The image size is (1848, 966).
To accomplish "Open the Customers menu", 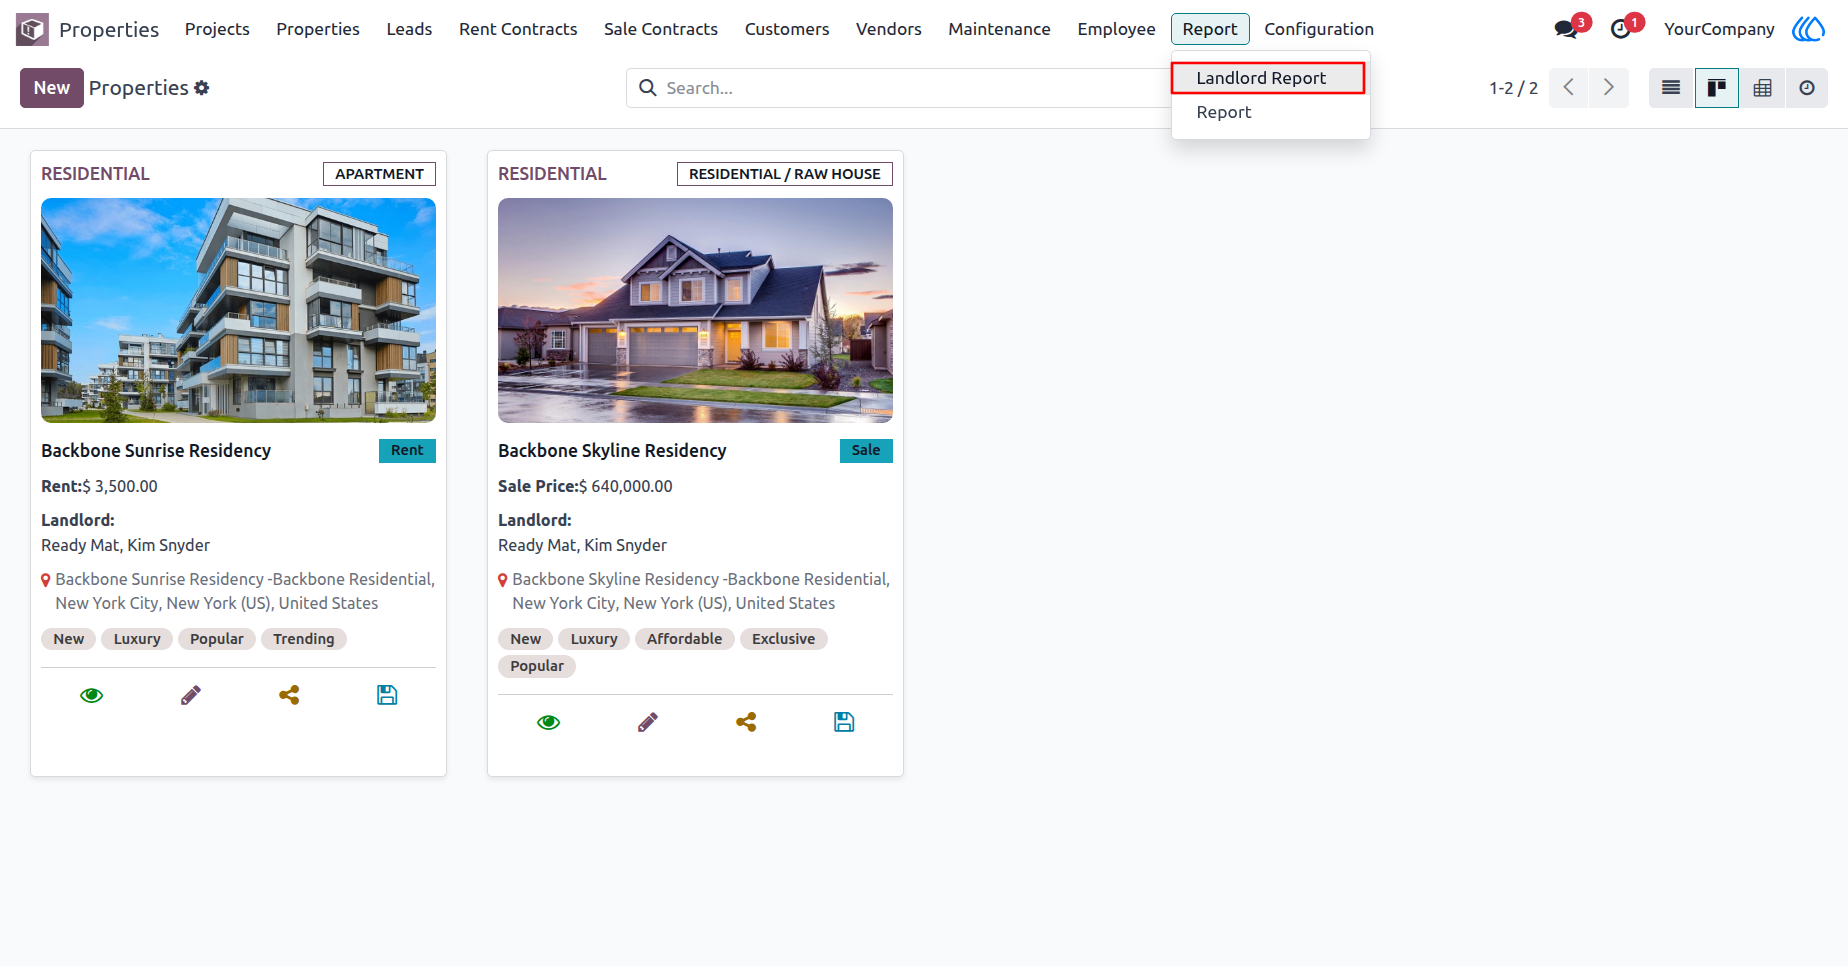I will (x=787, y=29).
